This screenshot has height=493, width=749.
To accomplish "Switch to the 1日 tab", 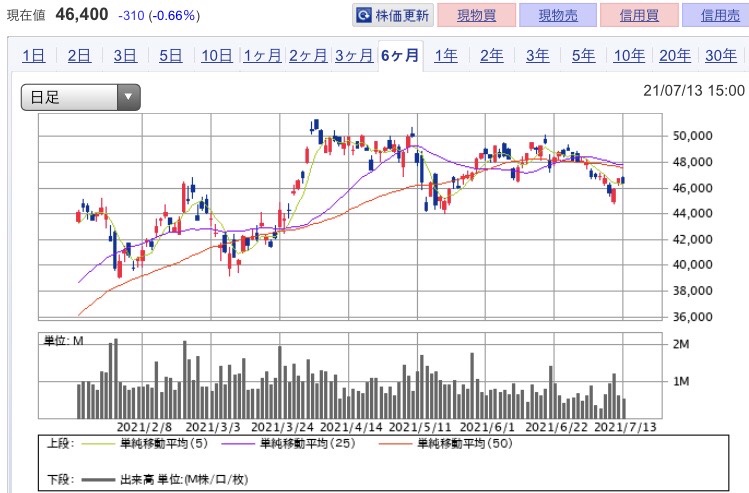I will click(x=33, y=56).
